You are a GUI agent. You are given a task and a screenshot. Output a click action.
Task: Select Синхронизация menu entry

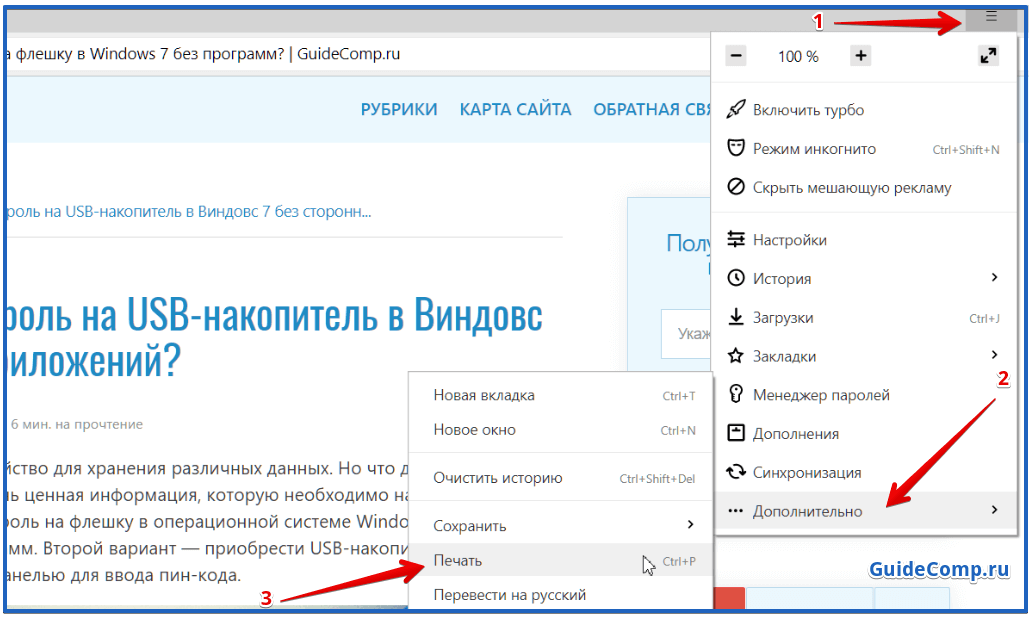pyautogui.click(x=865, y=472)
